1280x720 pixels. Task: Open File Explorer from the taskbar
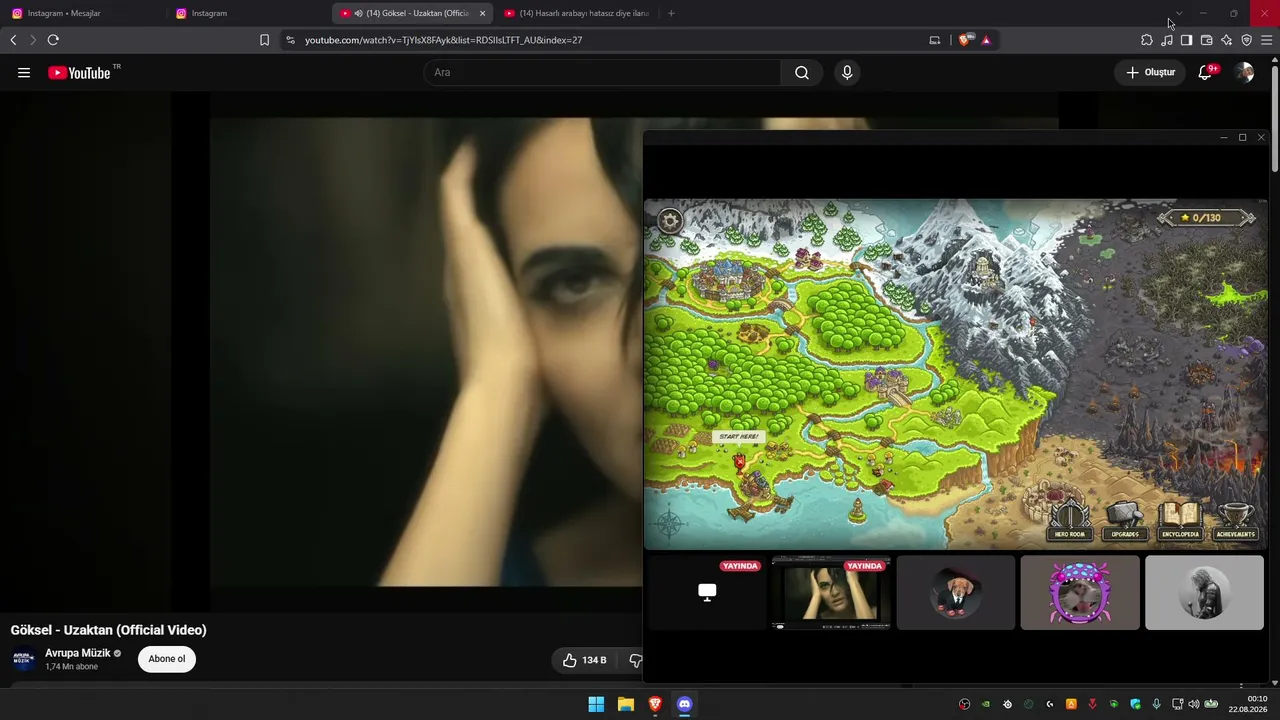coord(626,704)
